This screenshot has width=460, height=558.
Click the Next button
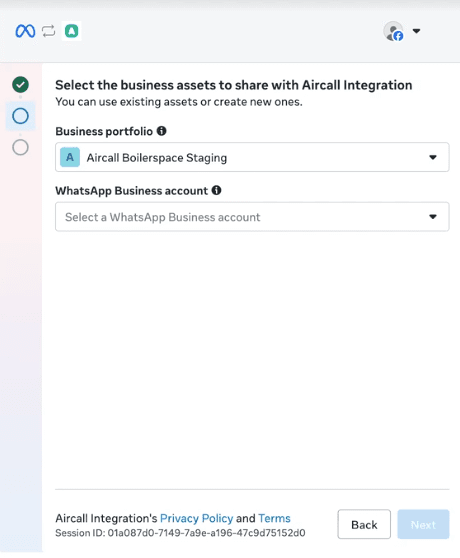423,525
